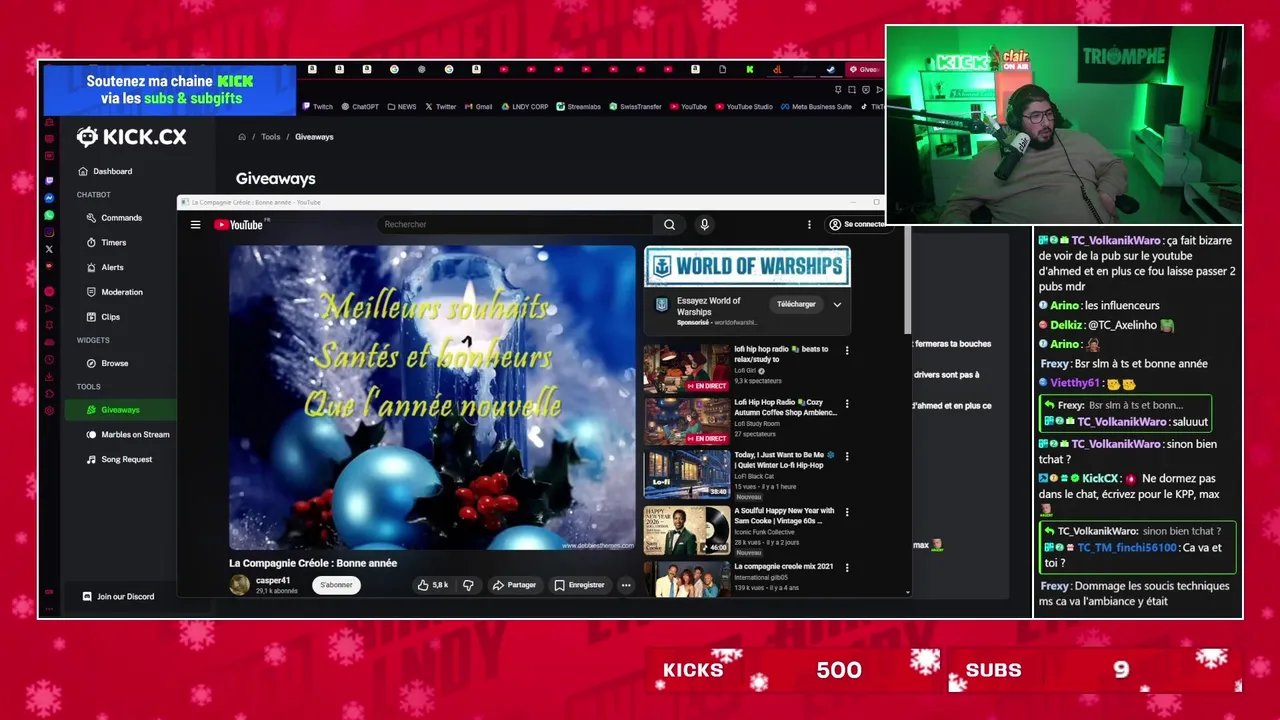Open options menu for Soulful Happy New Year video
The height and width of the screenshot is (720, 1280).
[x=847, y=512]
